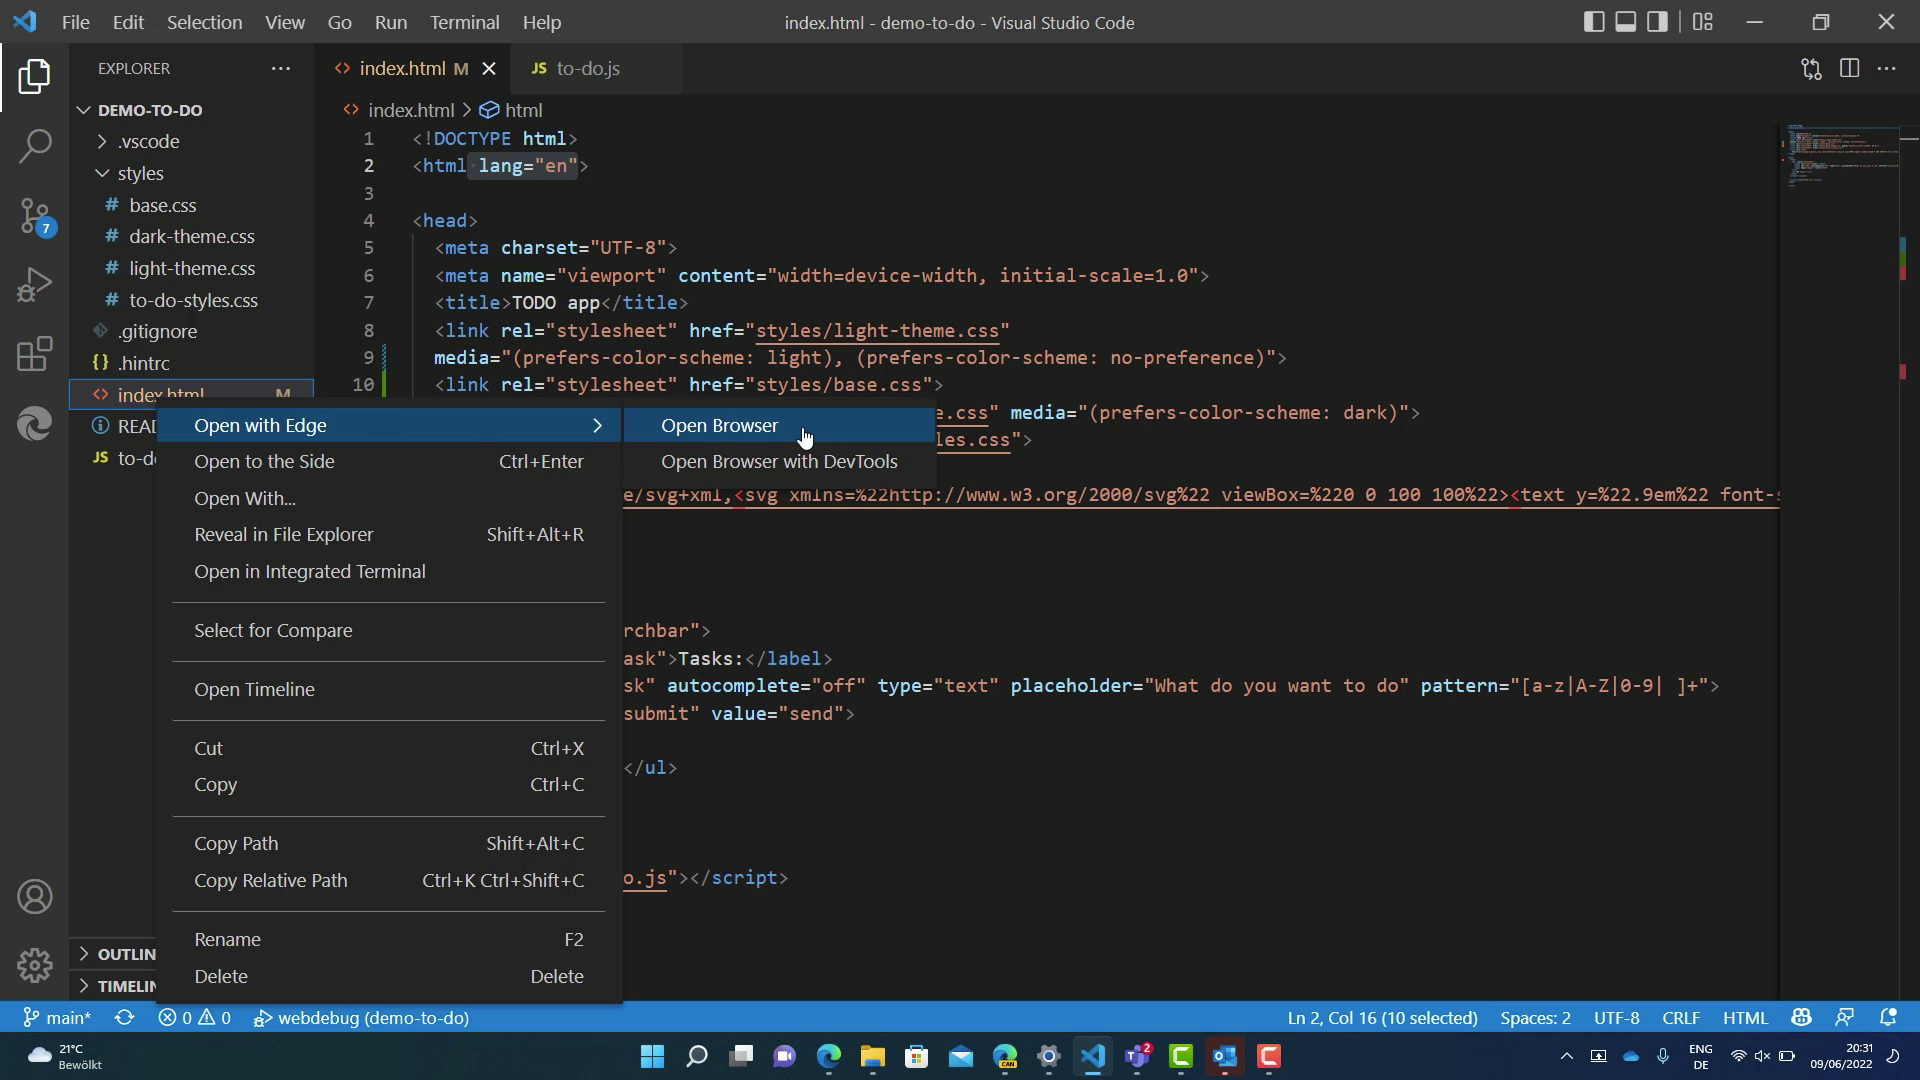The image size is (1920, 1080).
Task: Click the Toggle Panel Layout icon
Action: tap(1625, 22)
